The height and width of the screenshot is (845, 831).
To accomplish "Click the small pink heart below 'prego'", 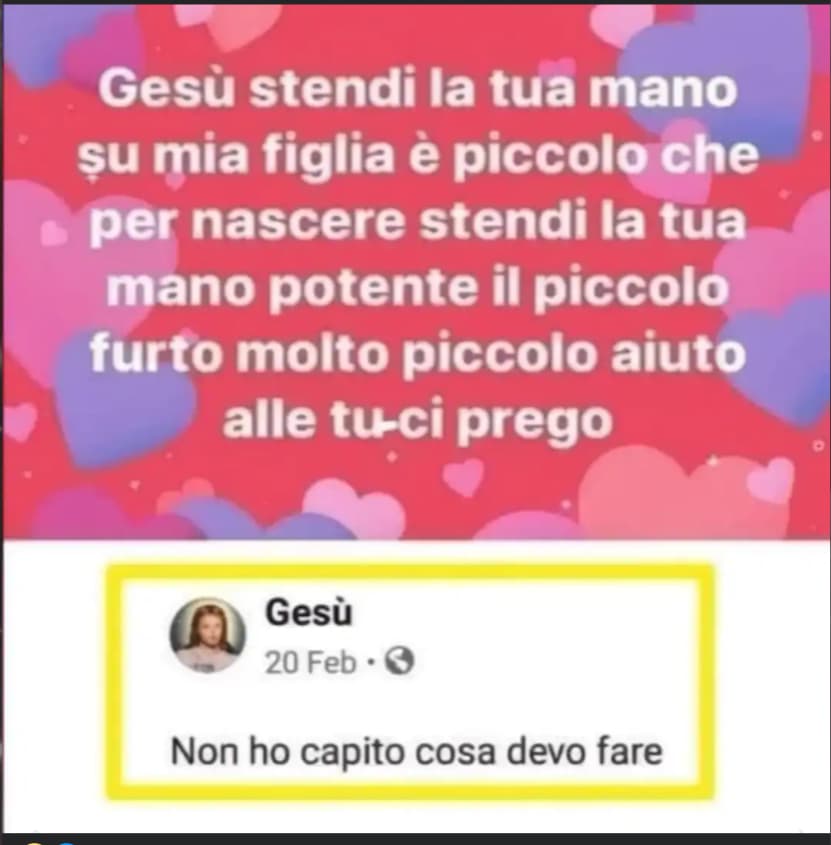I will [x=464, y=477].
